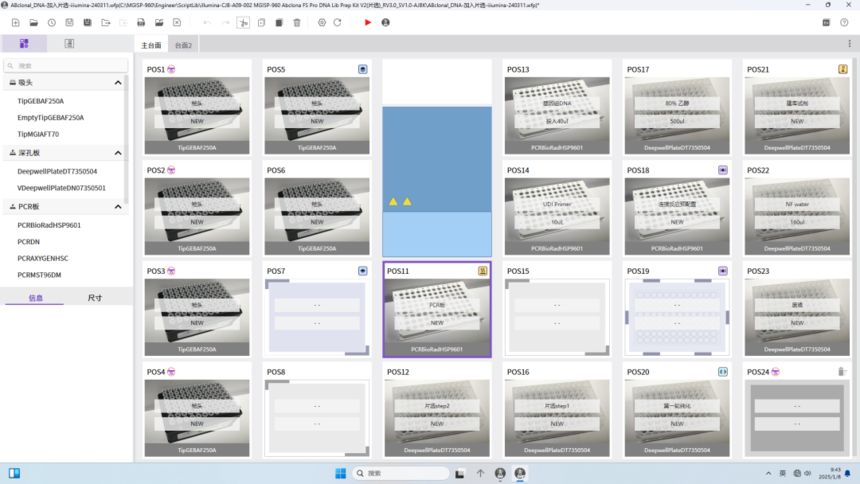Click the New file toolbar icon
The image size is (860, 484).
15,22
